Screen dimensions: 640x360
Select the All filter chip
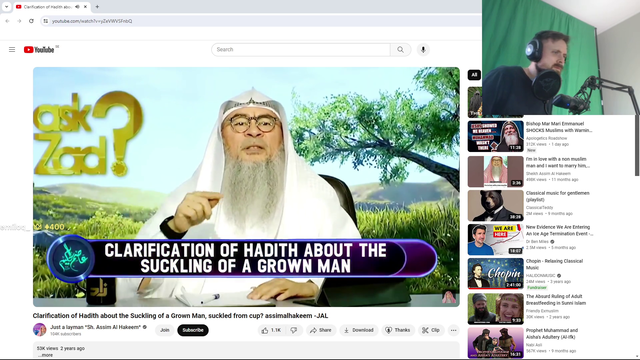coord(474,75)
